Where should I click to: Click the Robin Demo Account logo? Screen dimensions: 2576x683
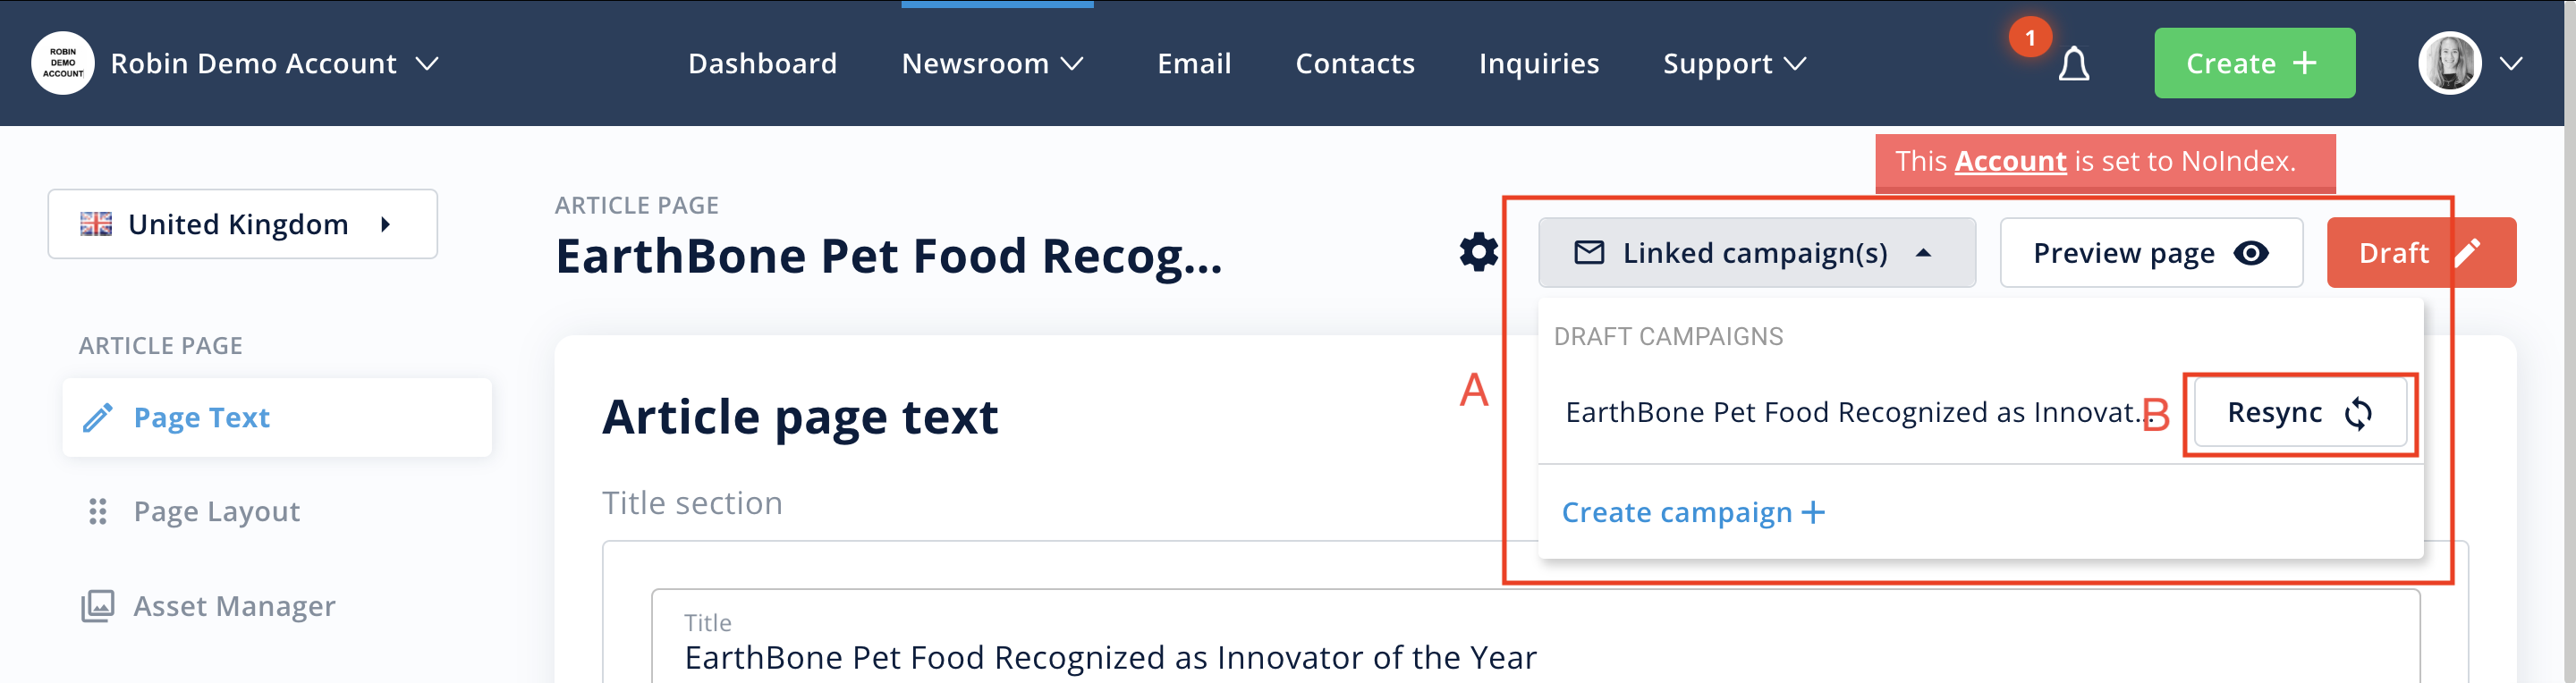63,63
